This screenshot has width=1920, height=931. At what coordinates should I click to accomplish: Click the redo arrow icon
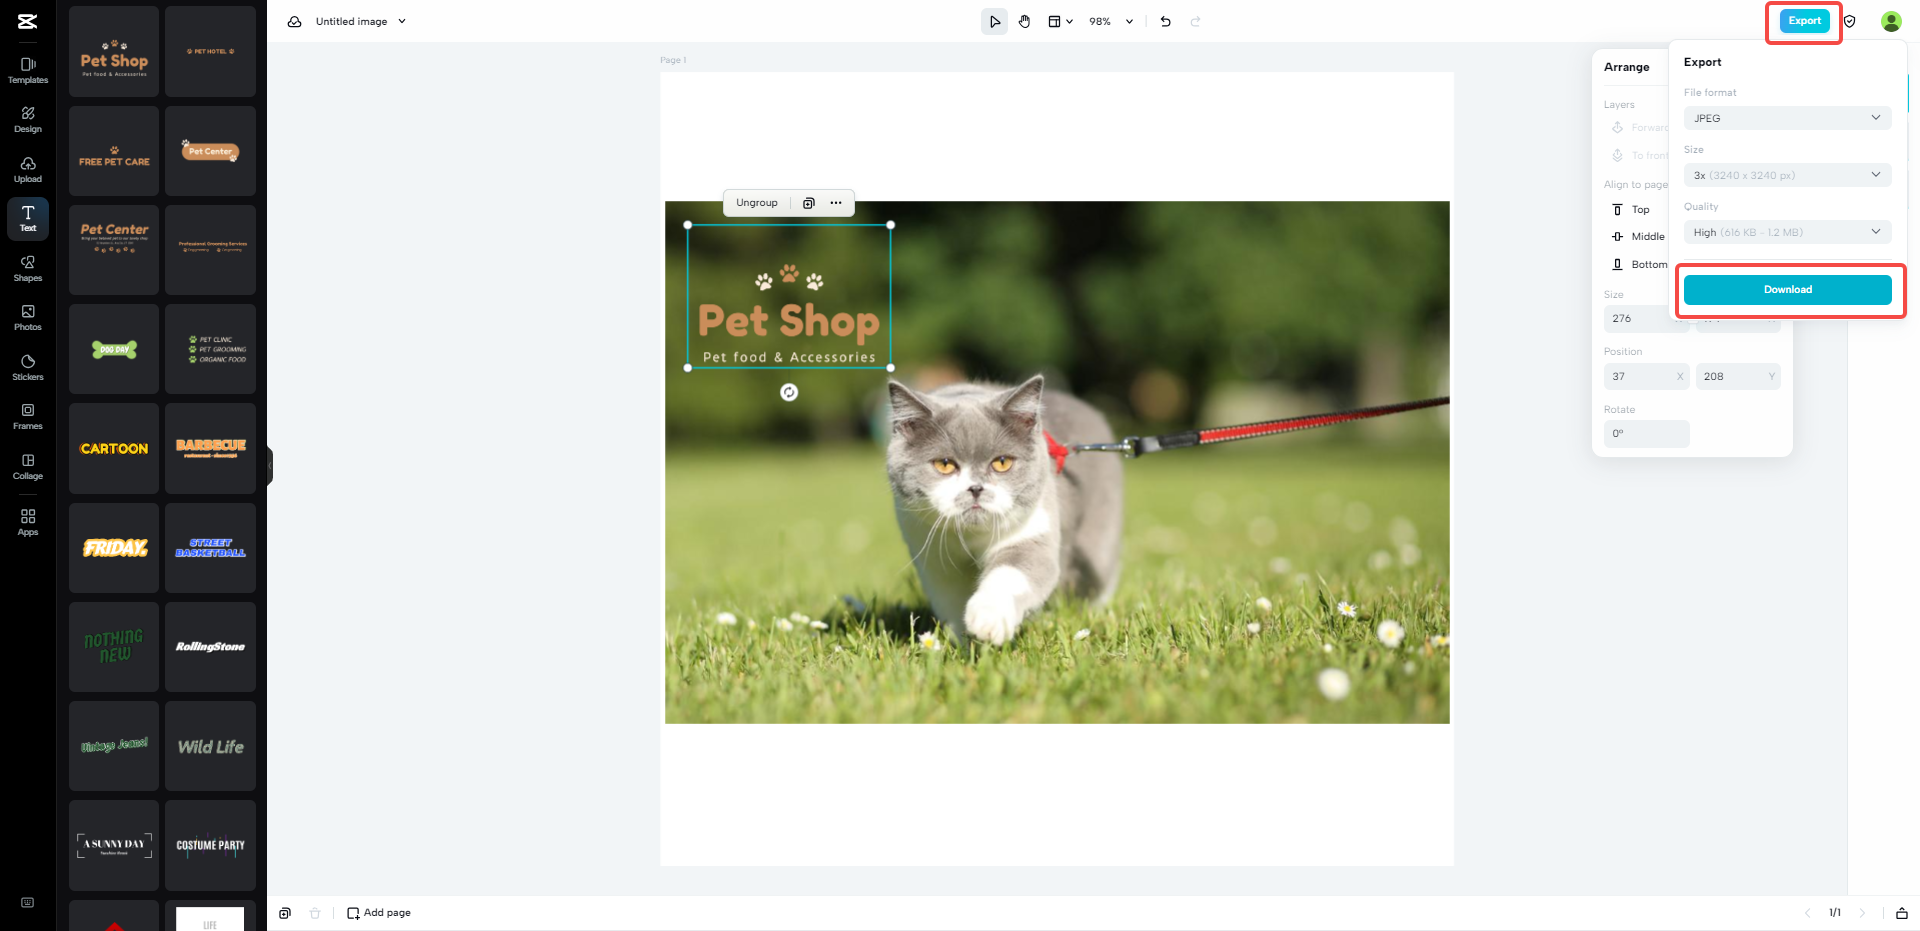[x=1195, y=21]
